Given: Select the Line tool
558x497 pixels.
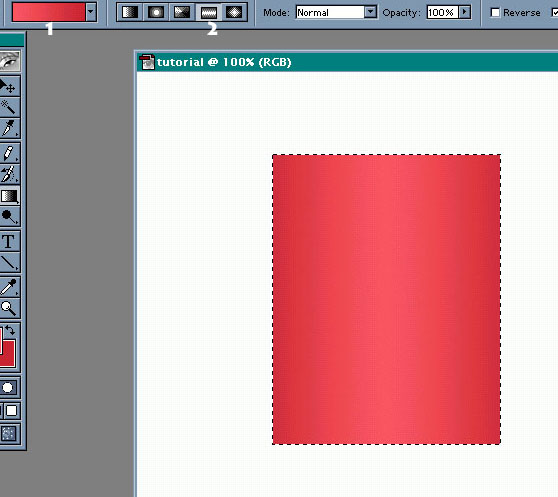Looking at the screenshot, I should (9, 263).
